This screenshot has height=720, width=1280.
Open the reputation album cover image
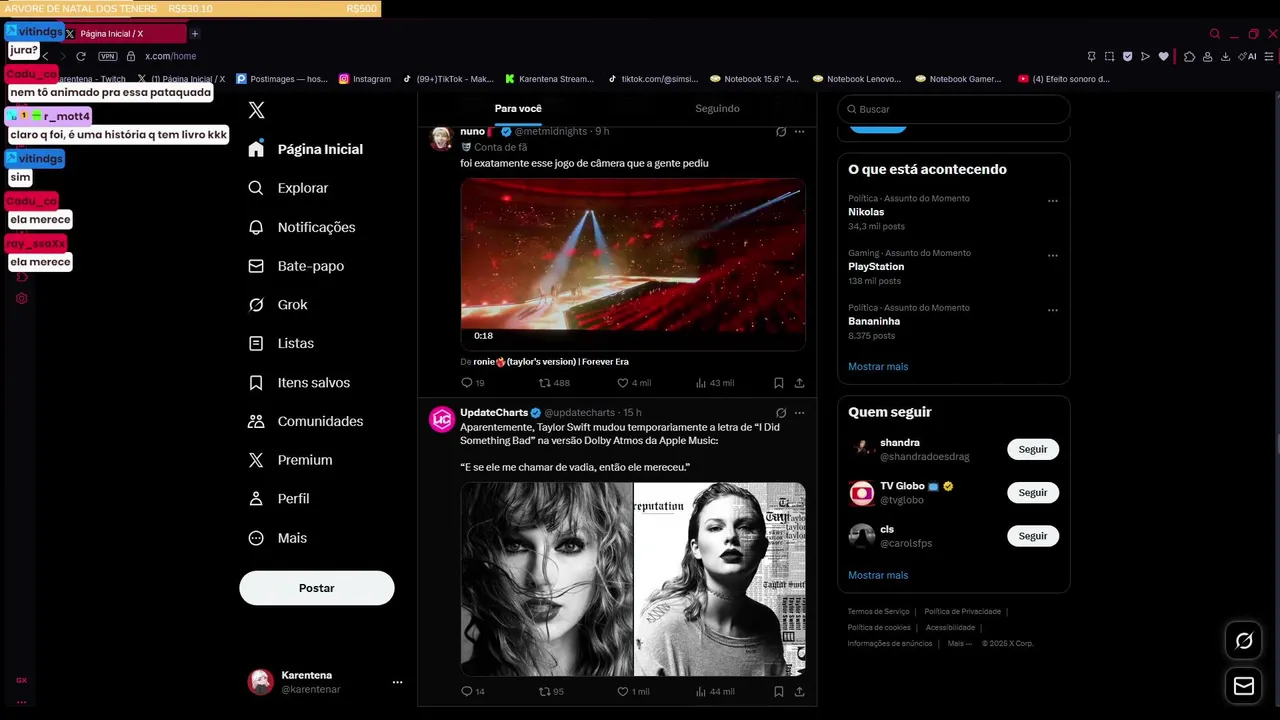(720, 579)
